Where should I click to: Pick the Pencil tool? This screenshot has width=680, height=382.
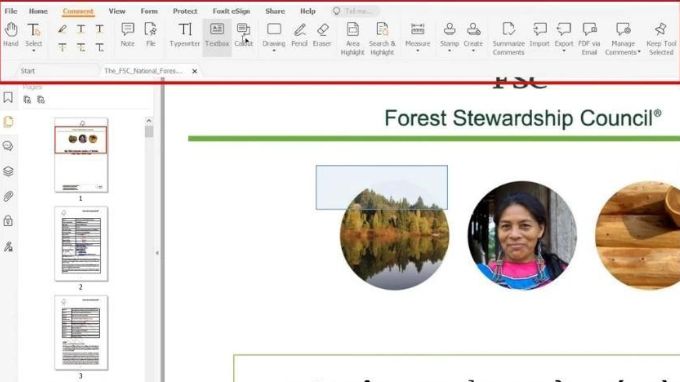(299, 34)
